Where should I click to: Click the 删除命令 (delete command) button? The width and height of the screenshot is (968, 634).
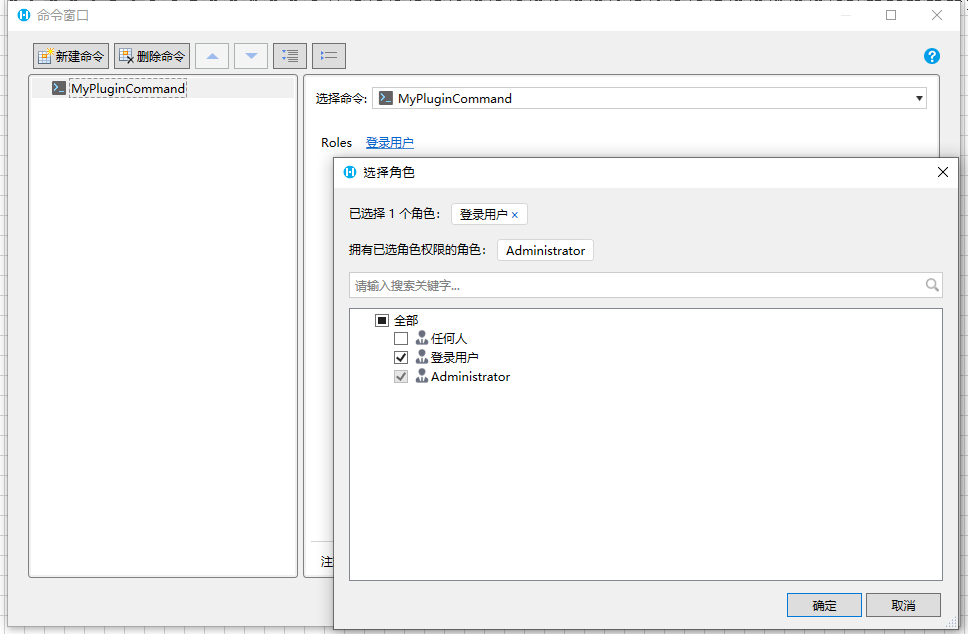click(x=152, y=56)
